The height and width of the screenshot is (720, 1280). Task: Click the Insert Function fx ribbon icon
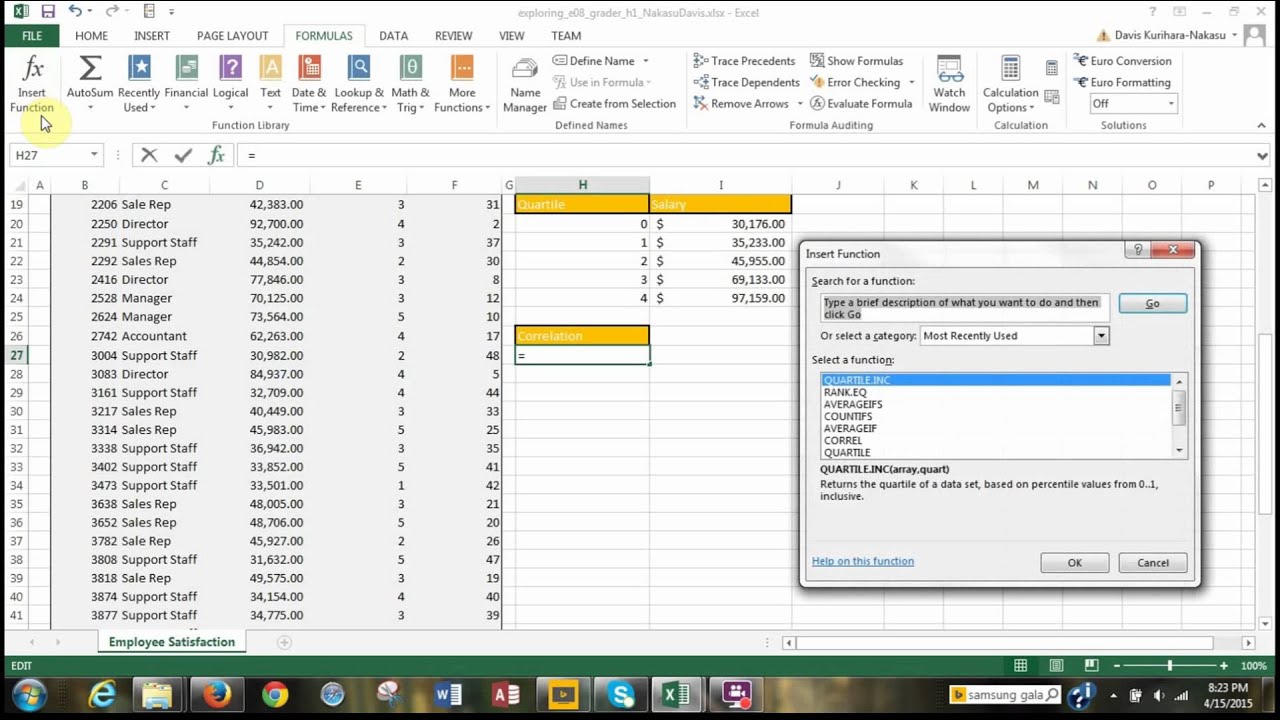[33, 69]
